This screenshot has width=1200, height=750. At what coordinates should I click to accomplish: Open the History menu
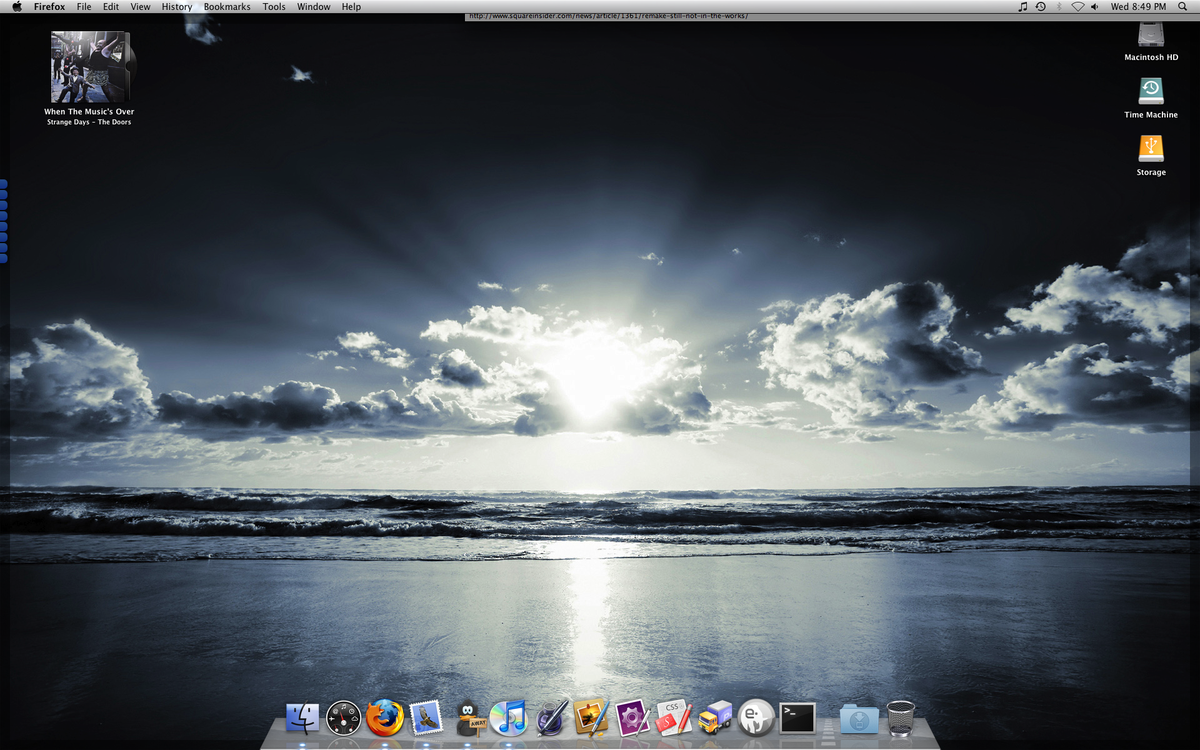coord(177,7)
